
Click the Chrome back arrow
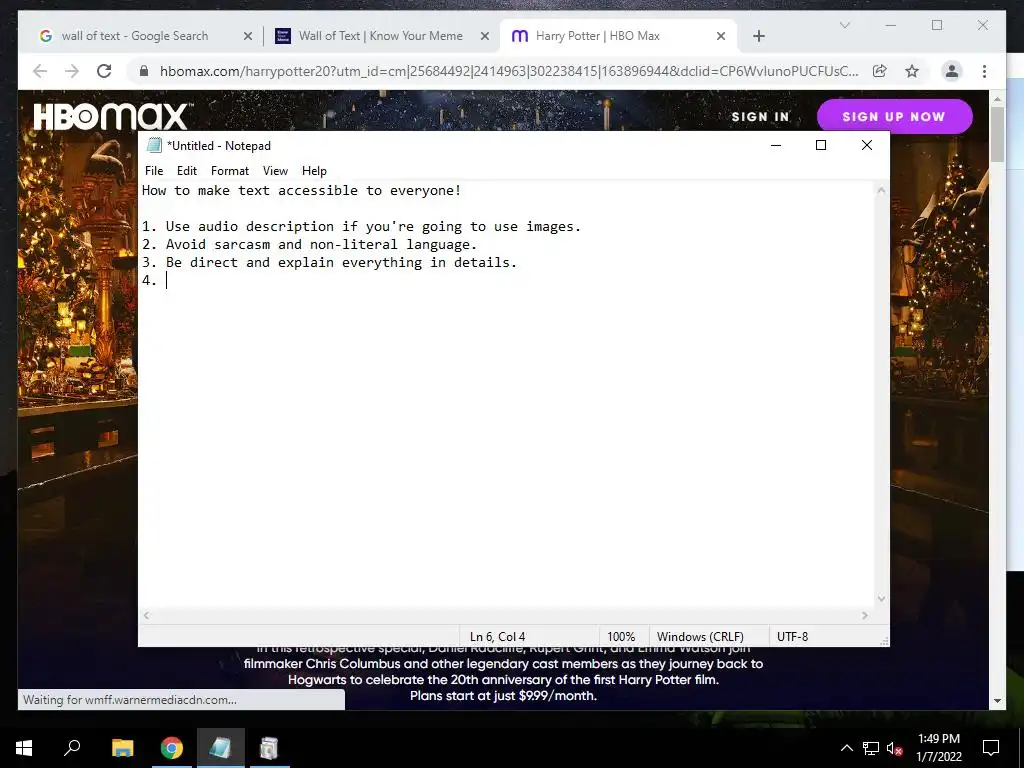(x=40, y=71)
